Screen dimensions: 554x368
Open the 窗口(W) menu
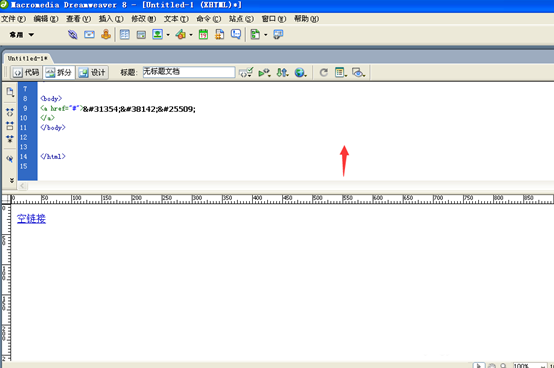[274, 19]
